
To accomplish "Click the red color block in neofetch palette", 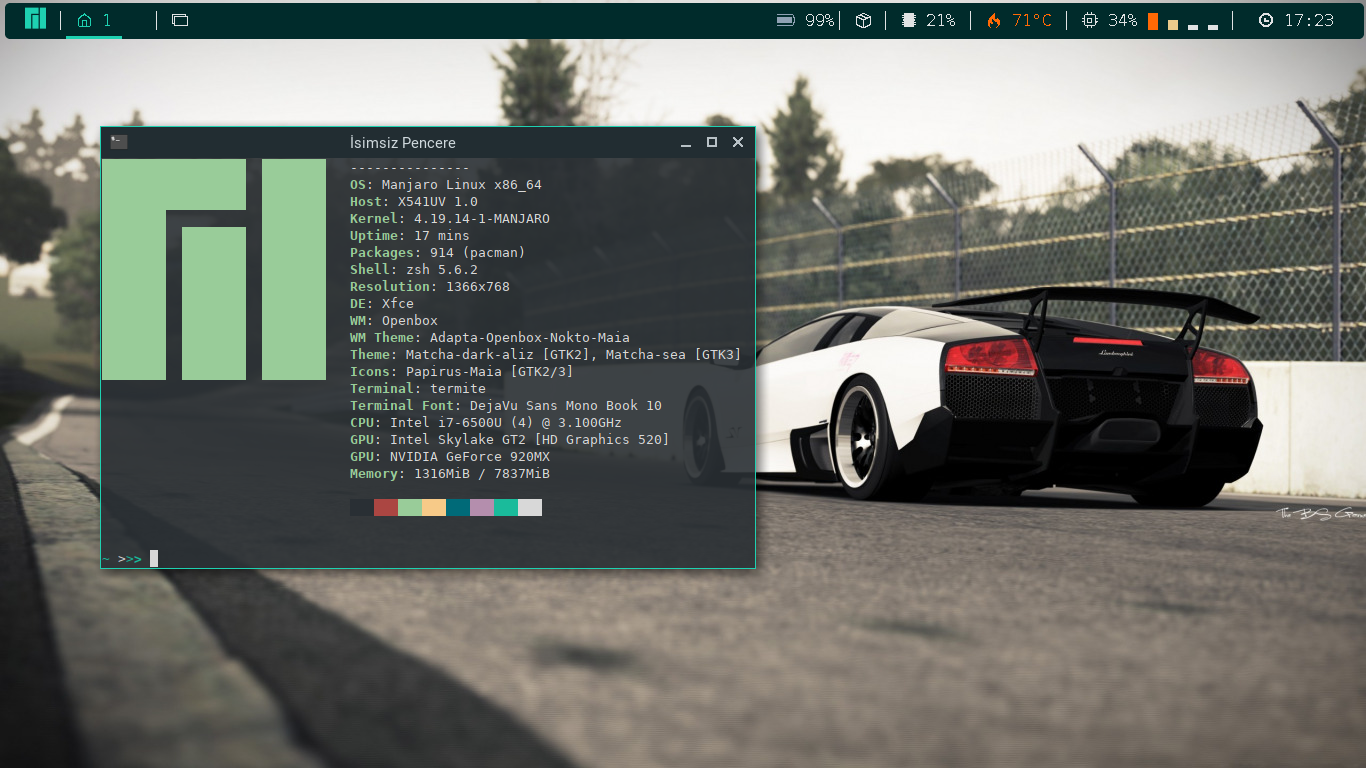I will point(386,508).
